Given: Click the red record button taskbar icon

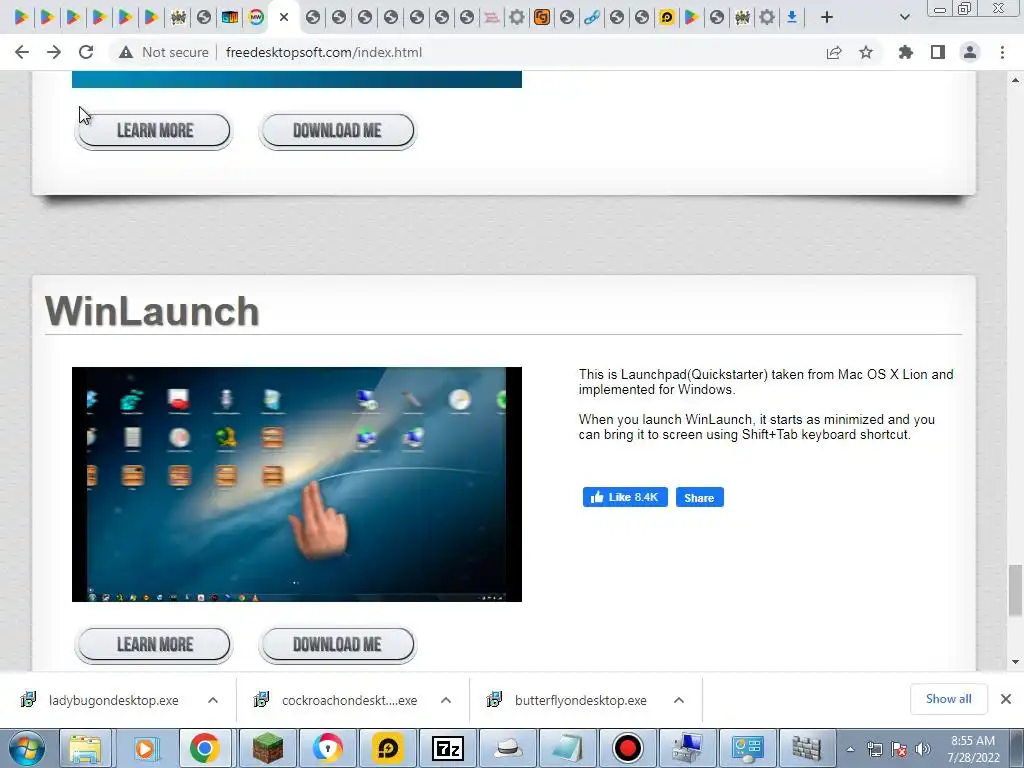Looking at the screenshot, I should [628, 748].
